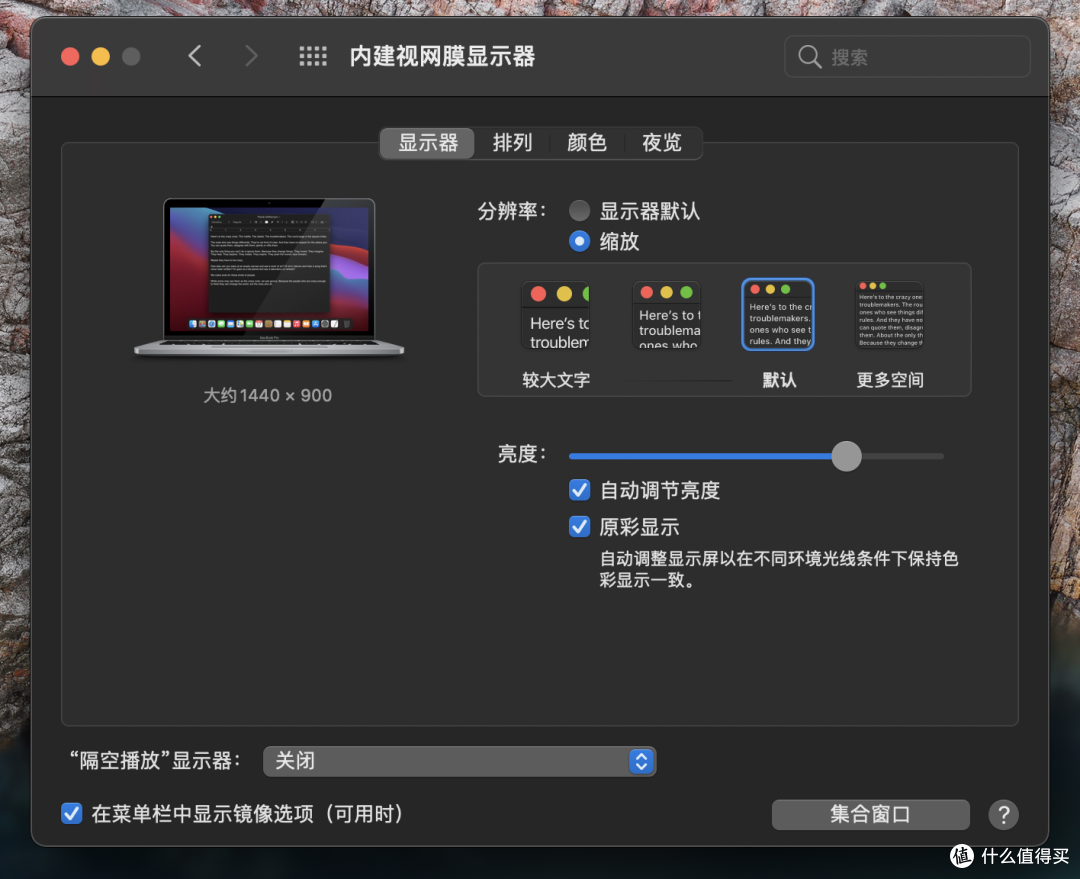Go back with the left chevron
Screen dimensions: 1080x879
[195, 56]
